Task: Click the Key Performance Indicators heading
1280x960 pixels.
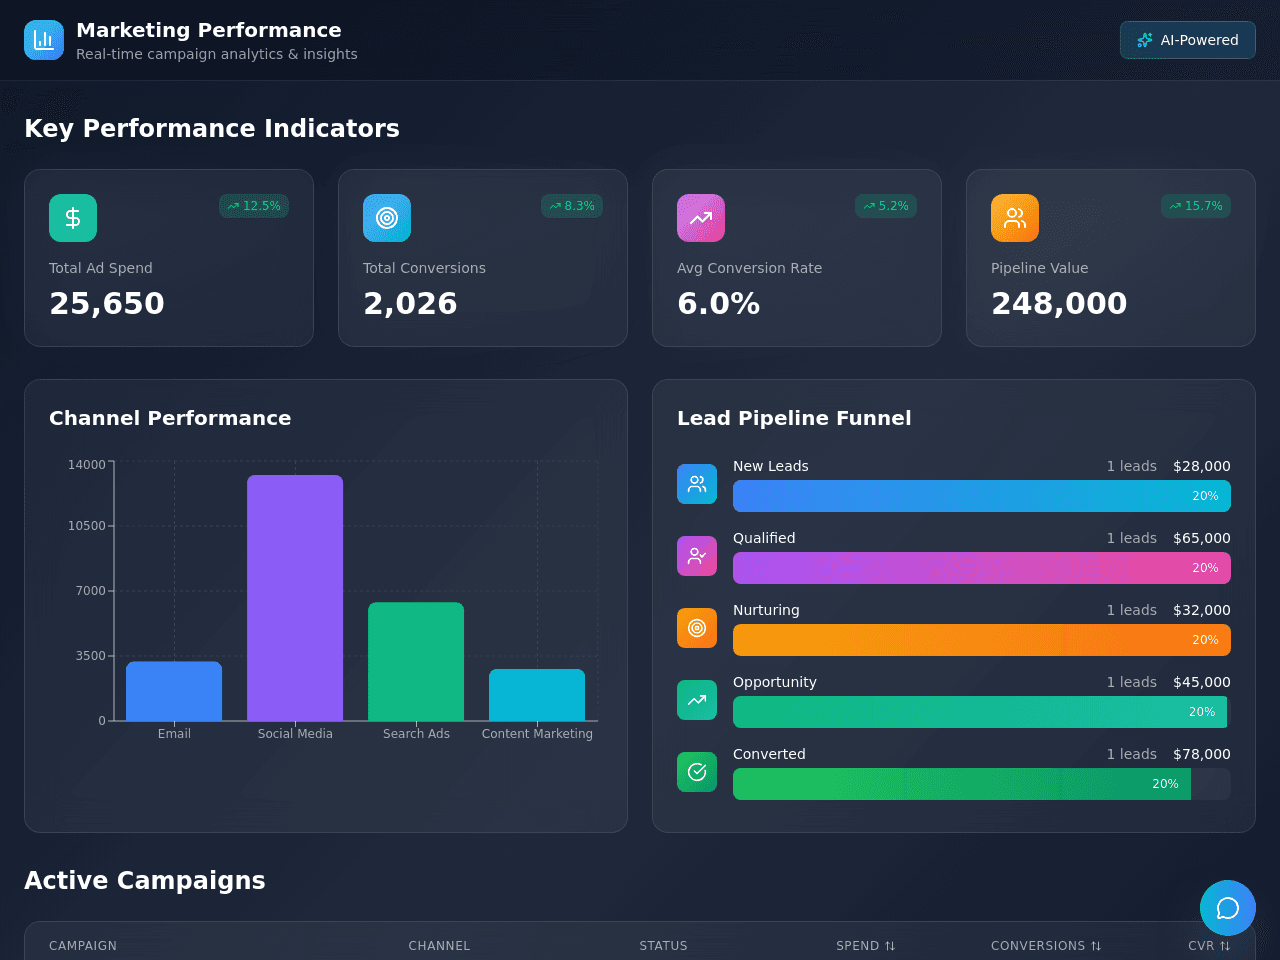Action: click(212, 128)
